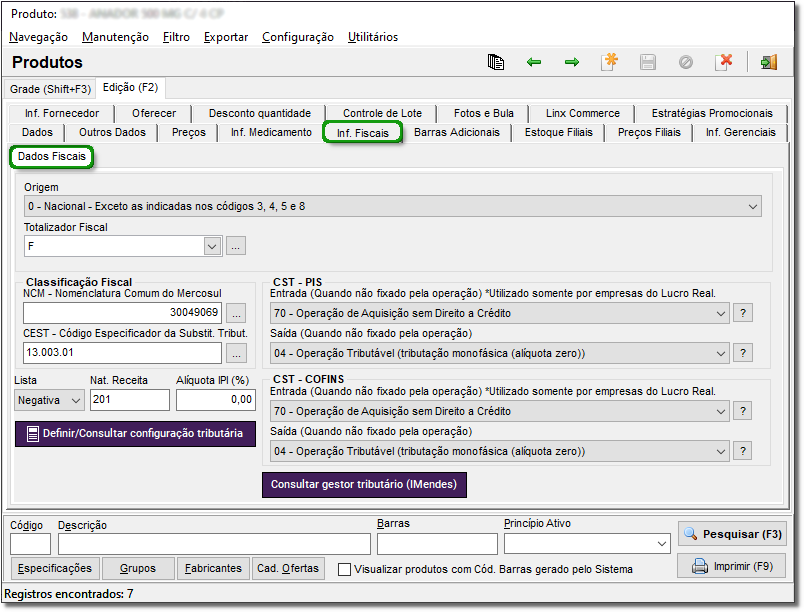Viewport: 804px width, 612px height.
Task: Click the Fabricantes button
Action: [x=213, y=568]
